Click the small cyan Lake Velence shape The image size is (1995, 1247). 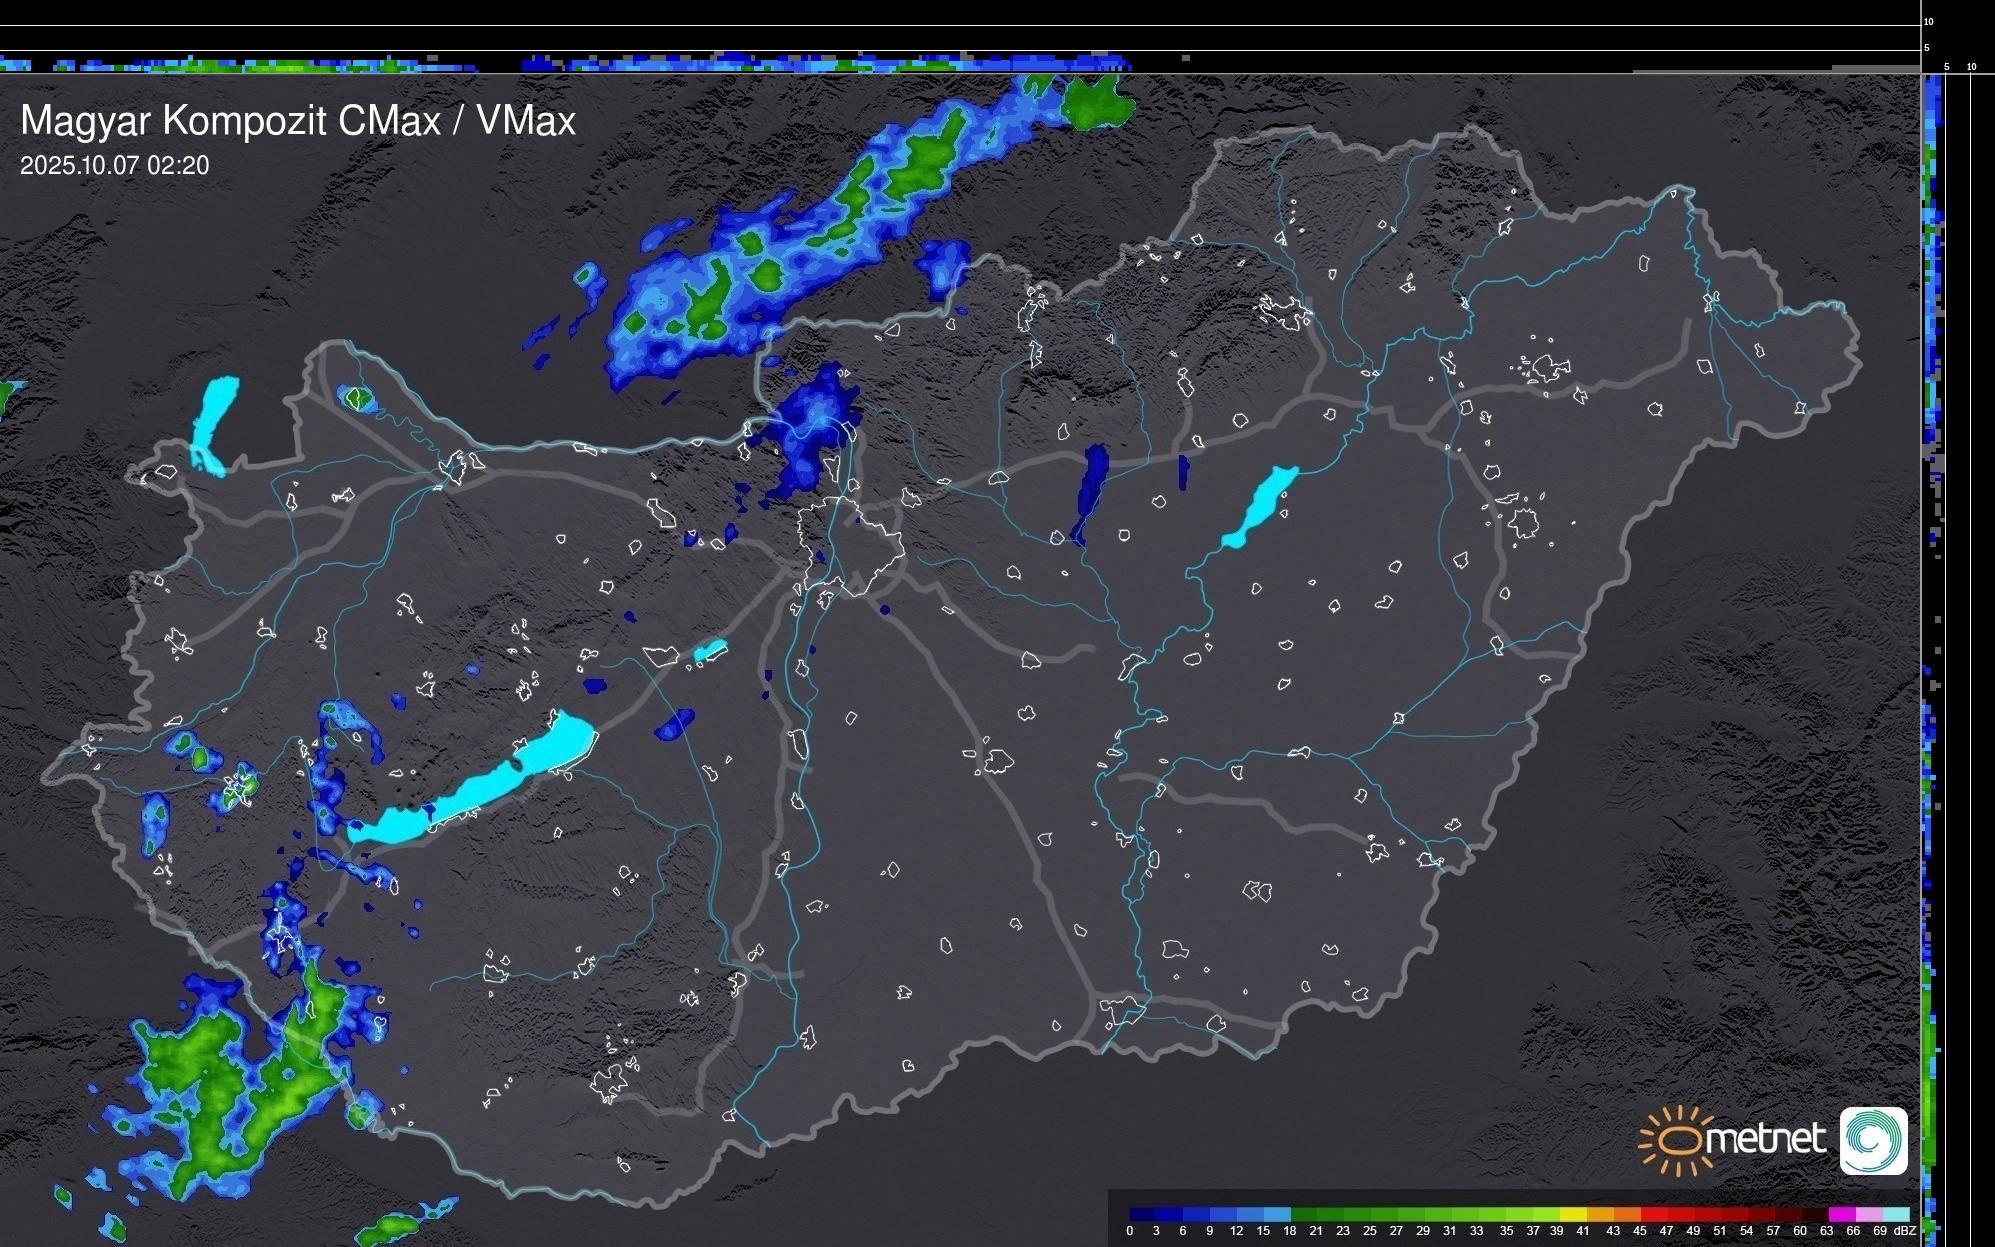click(x=710, y=651)
